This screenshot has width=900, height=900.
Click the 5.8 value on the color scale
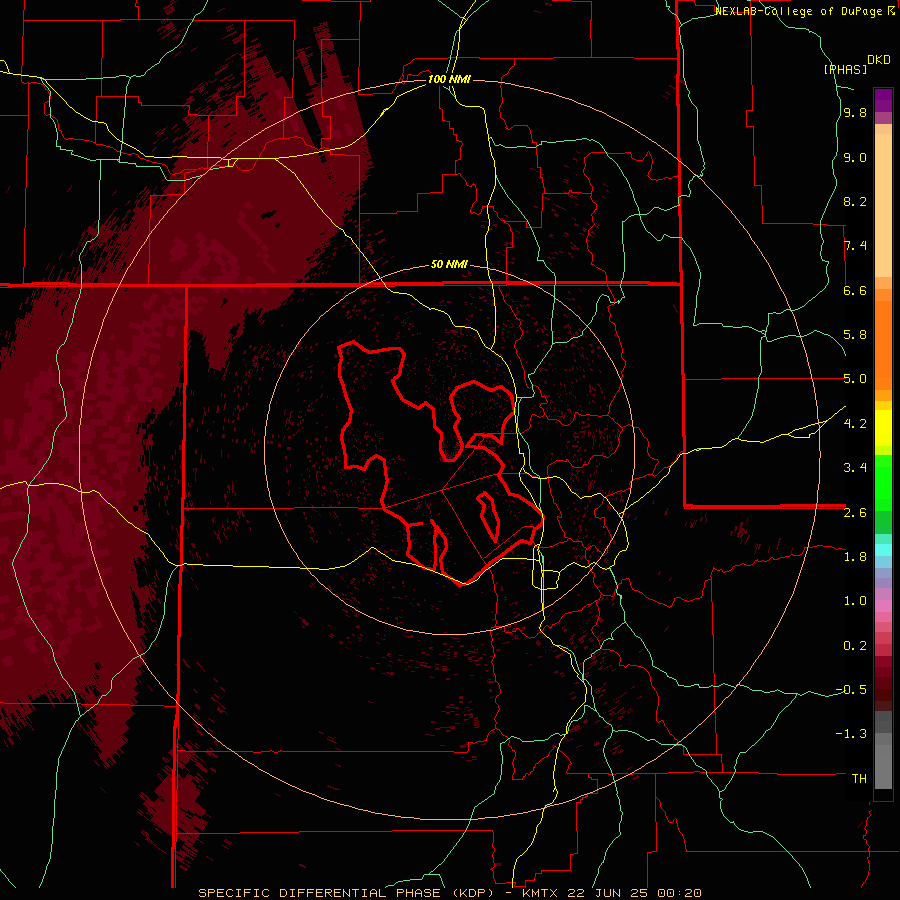click(855, 335)
